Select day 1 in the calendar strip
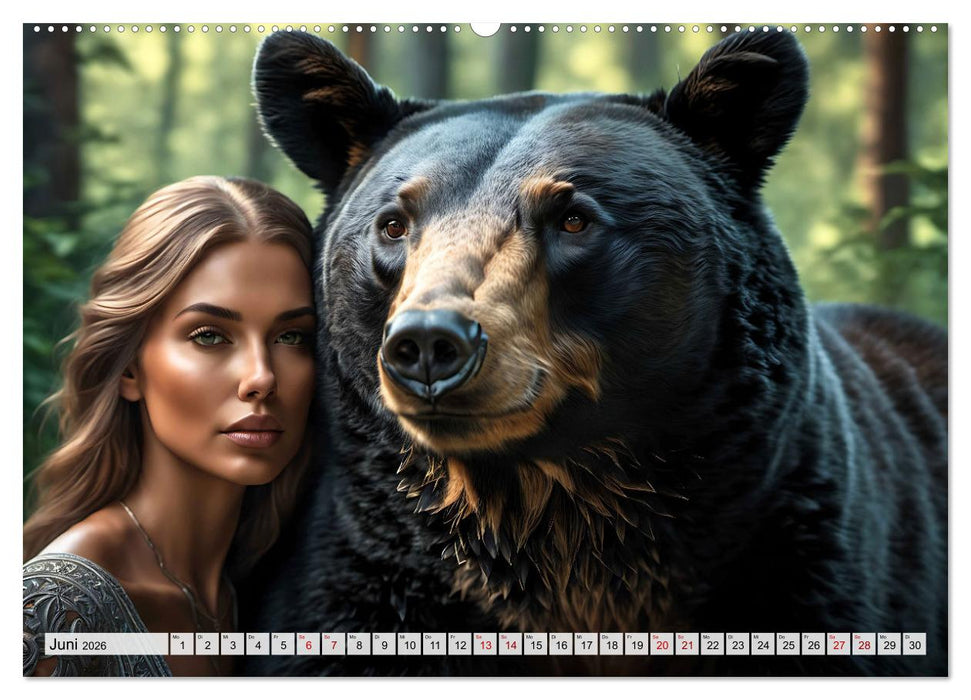Screen dimensions: 971x700 tap(182, 644)
